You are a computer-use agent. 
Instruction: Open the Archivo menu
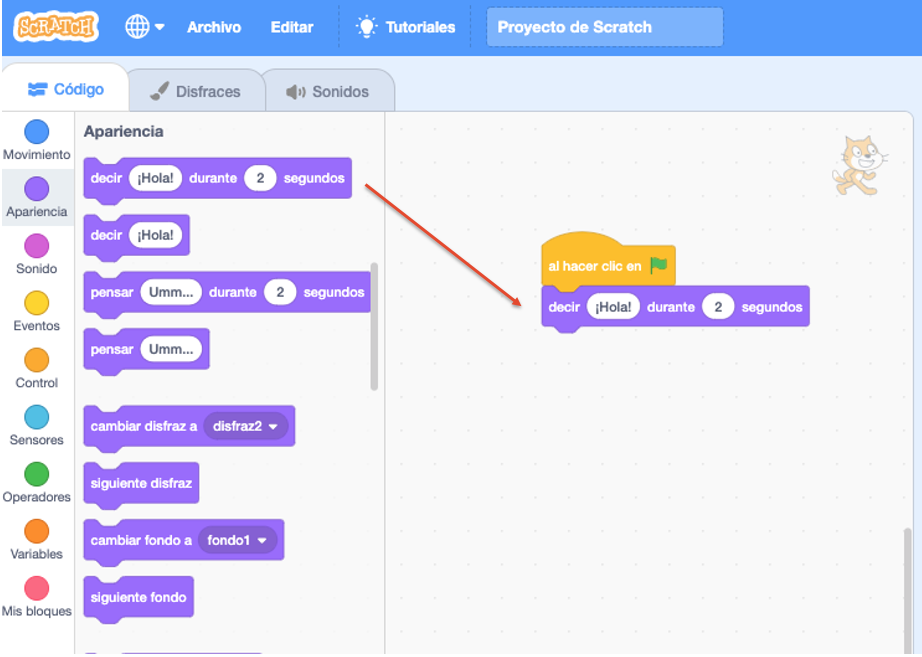click(x=214, y=27)
